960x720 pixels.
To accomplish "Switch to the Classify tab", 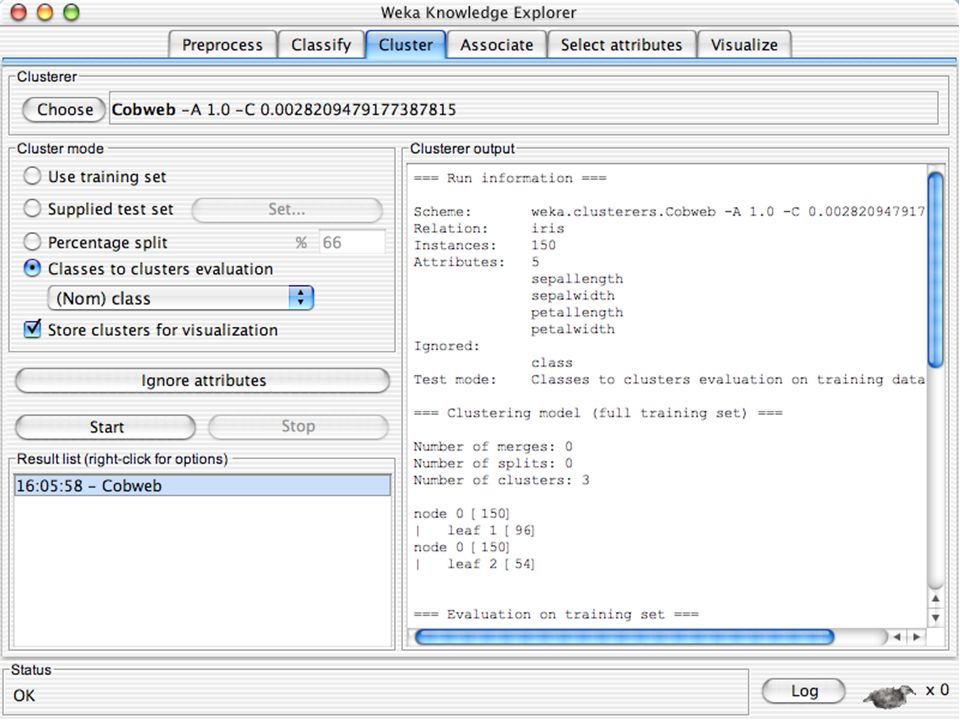I will pos(321,45).
